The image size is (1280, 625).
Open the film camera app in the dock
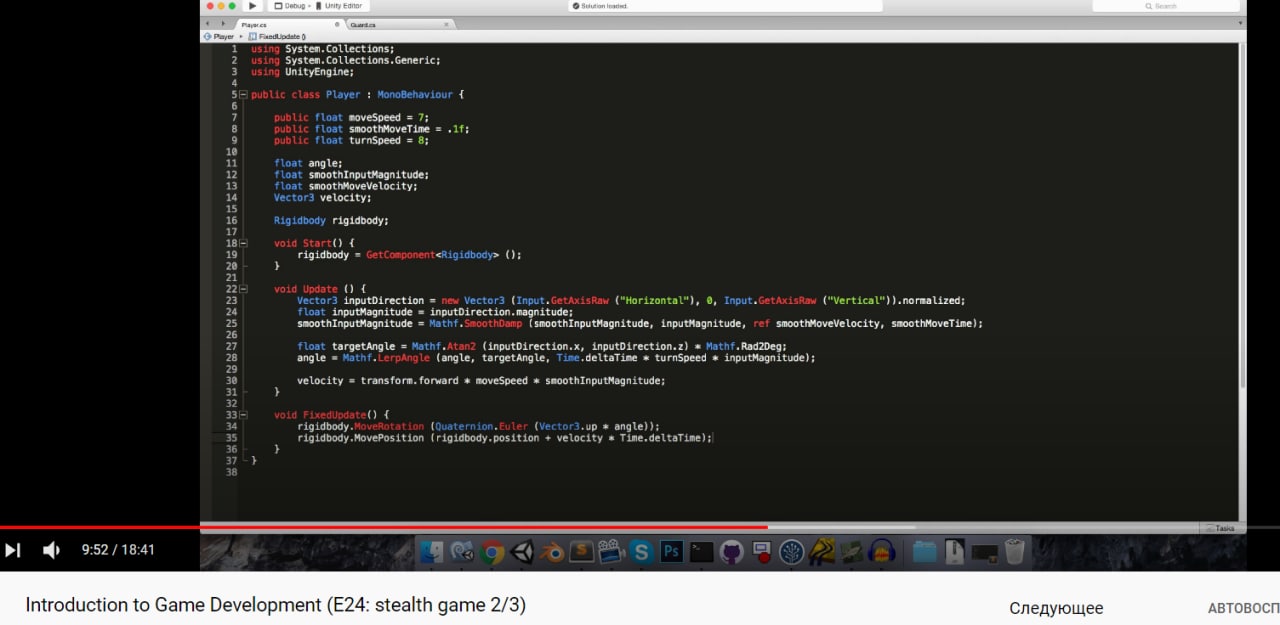click(x=611, y=552)
